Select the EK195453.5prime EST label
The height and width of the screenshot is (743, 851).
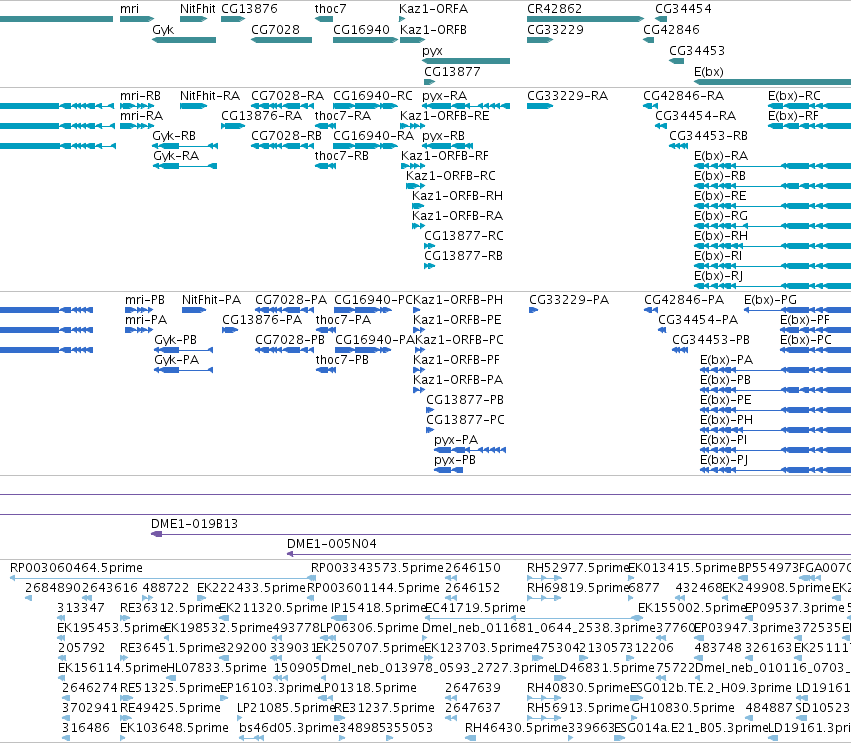[111, 628]
